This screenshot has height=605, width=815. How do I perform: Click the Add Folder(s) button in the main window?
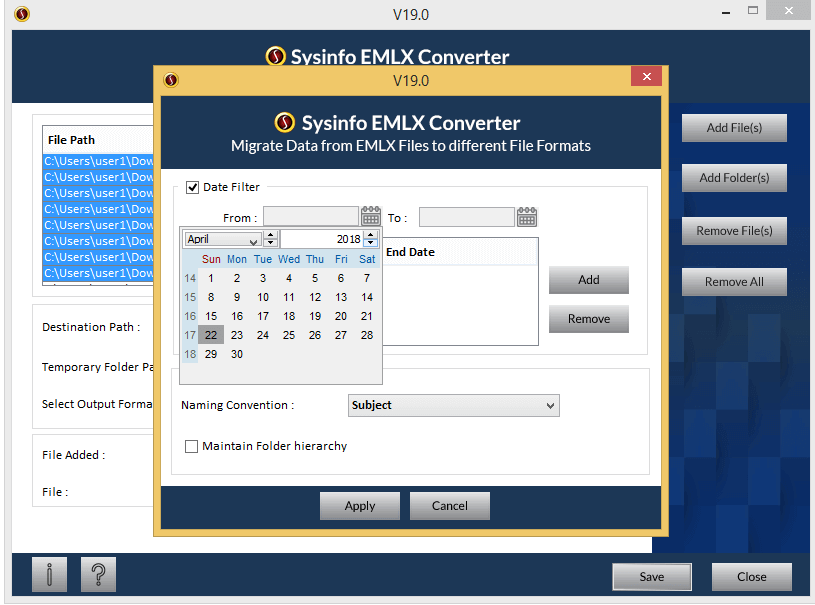(734, 178)
